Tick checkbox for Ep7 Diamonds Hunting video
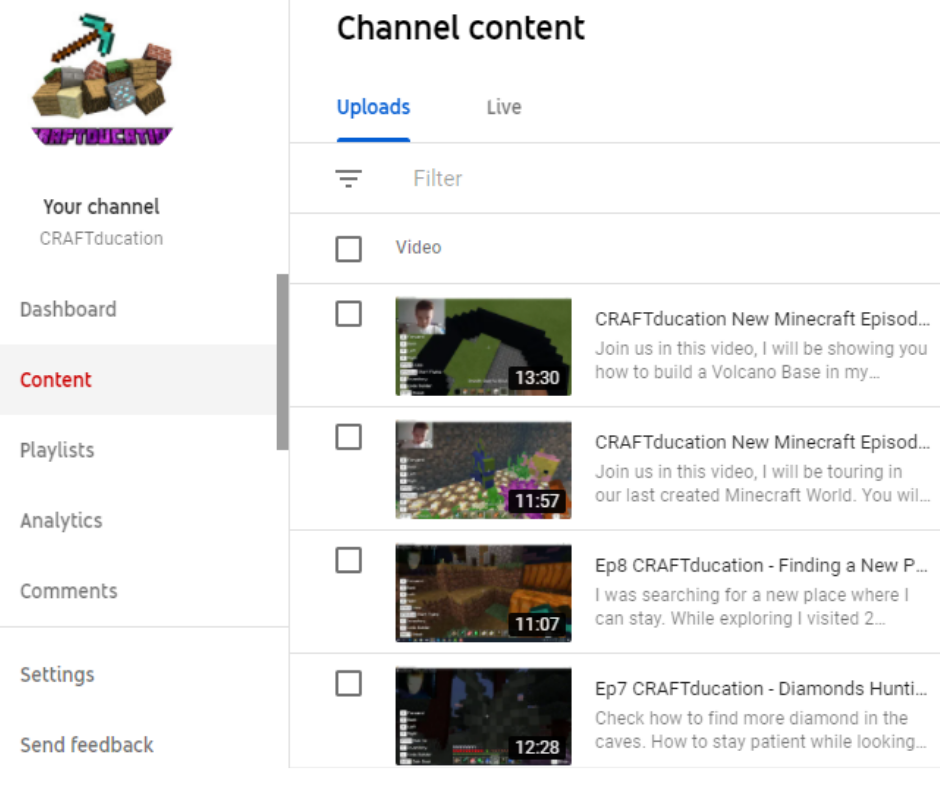940x788 pixels. point(348,684)
